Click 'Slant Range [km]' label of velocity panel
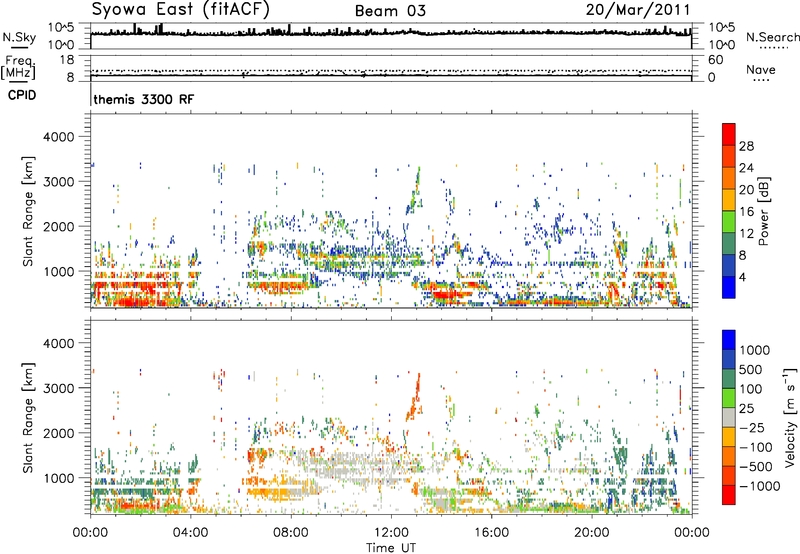Image resolution: width=800 pixels, height=554 pixels. (x=28, y=417)
